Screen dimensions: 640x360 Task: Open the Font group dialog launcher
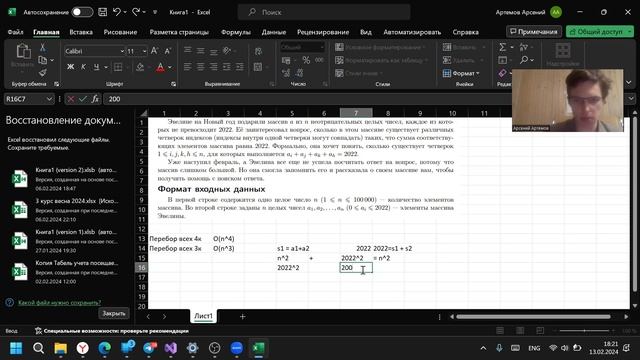coord(173,84)
